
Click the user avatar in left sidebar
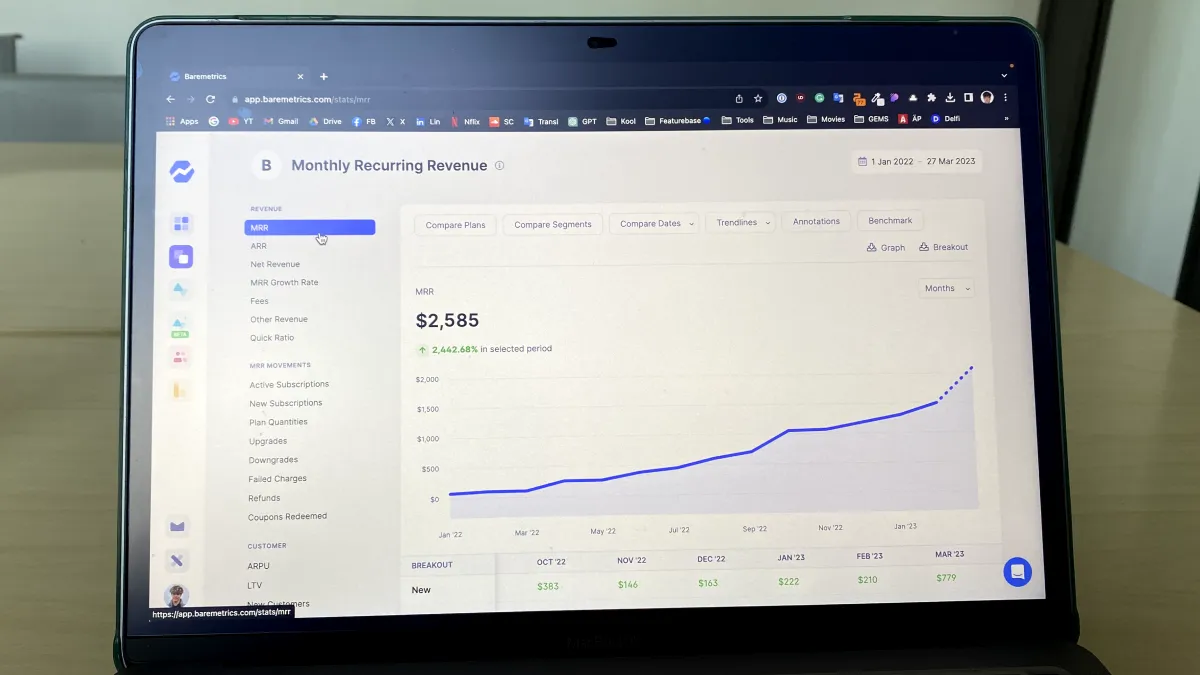coord(177,596)
